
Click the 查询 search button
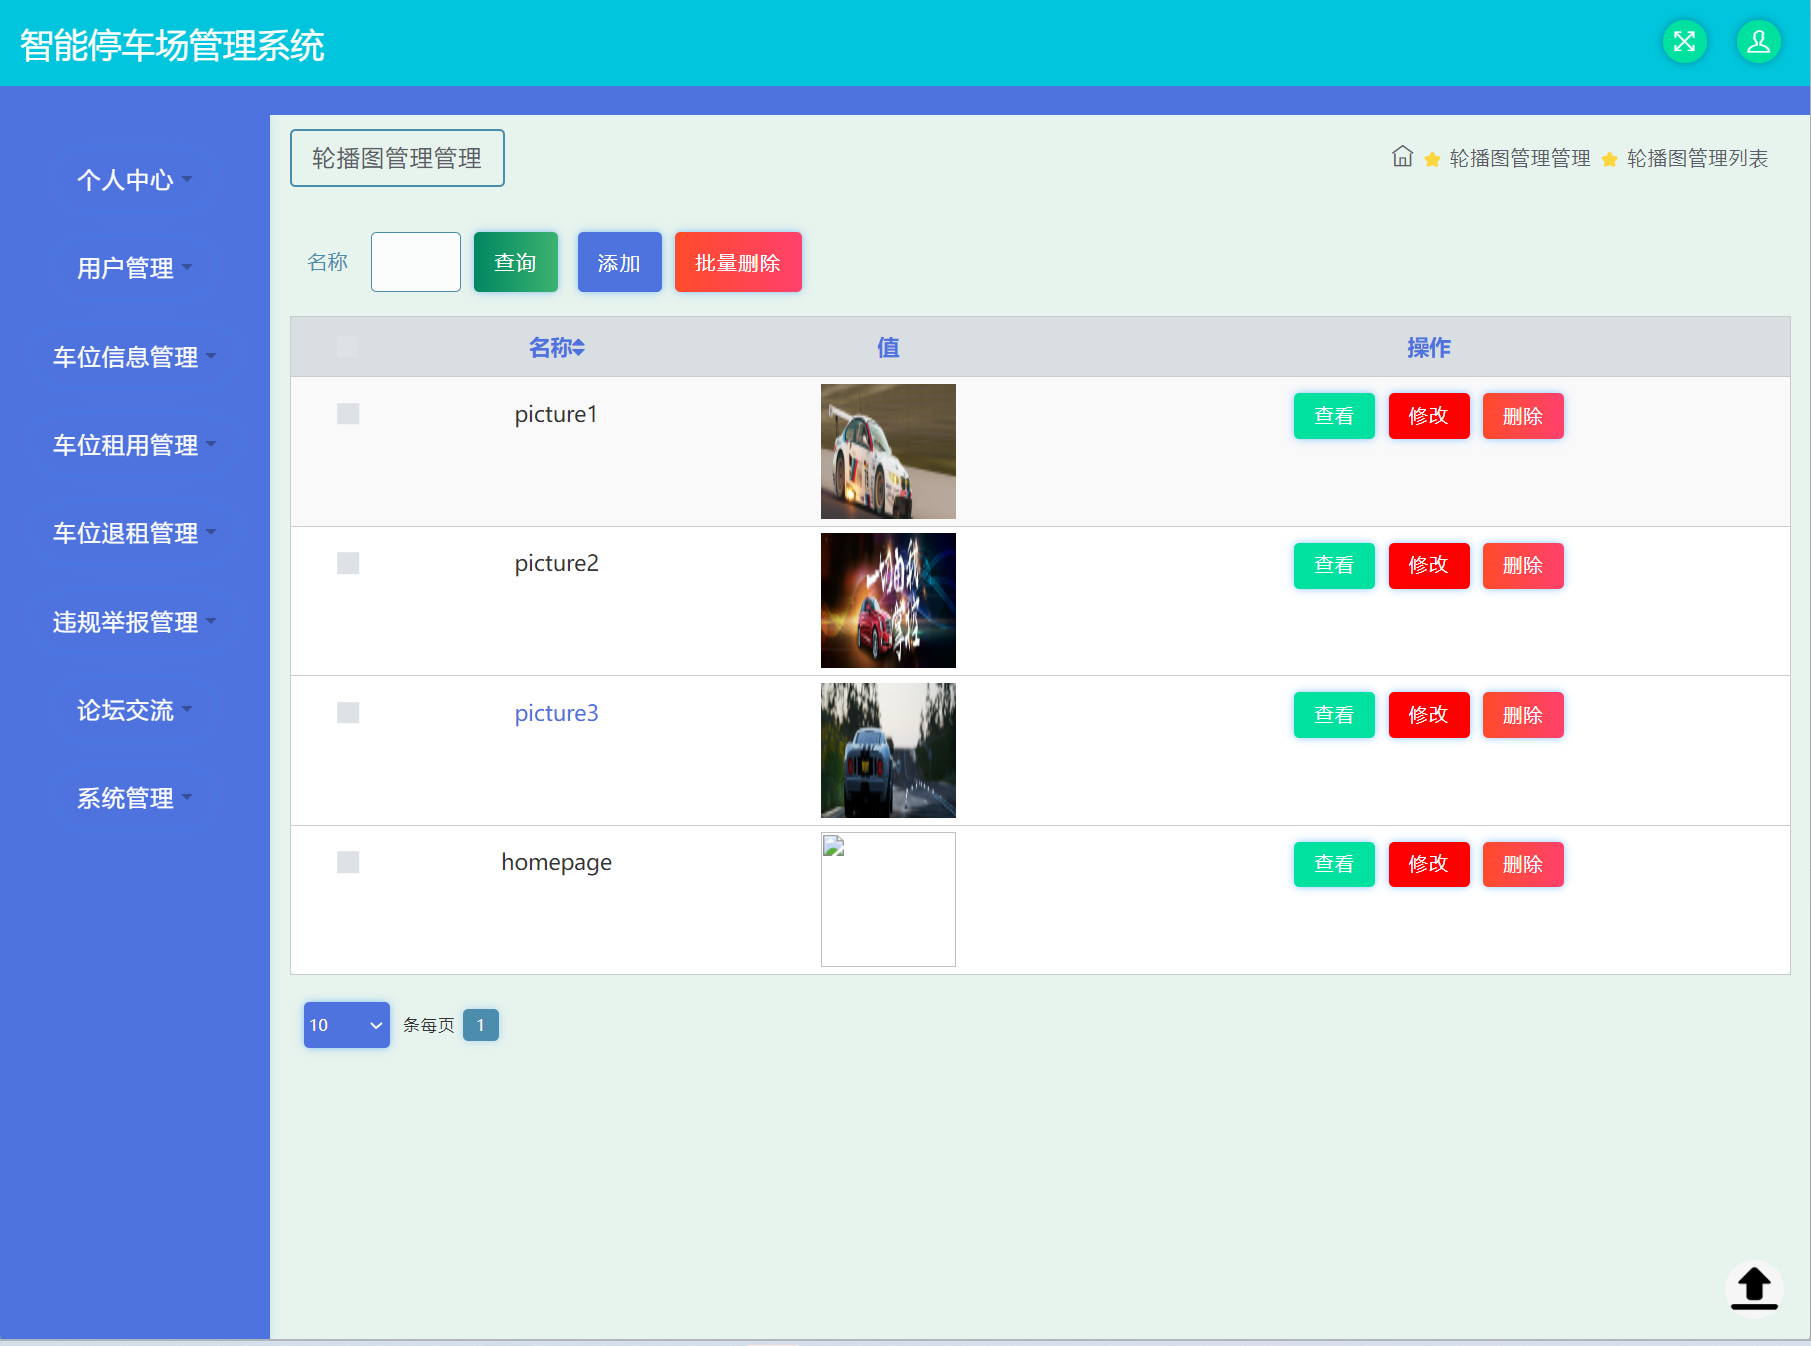click(x=516, y=262)
